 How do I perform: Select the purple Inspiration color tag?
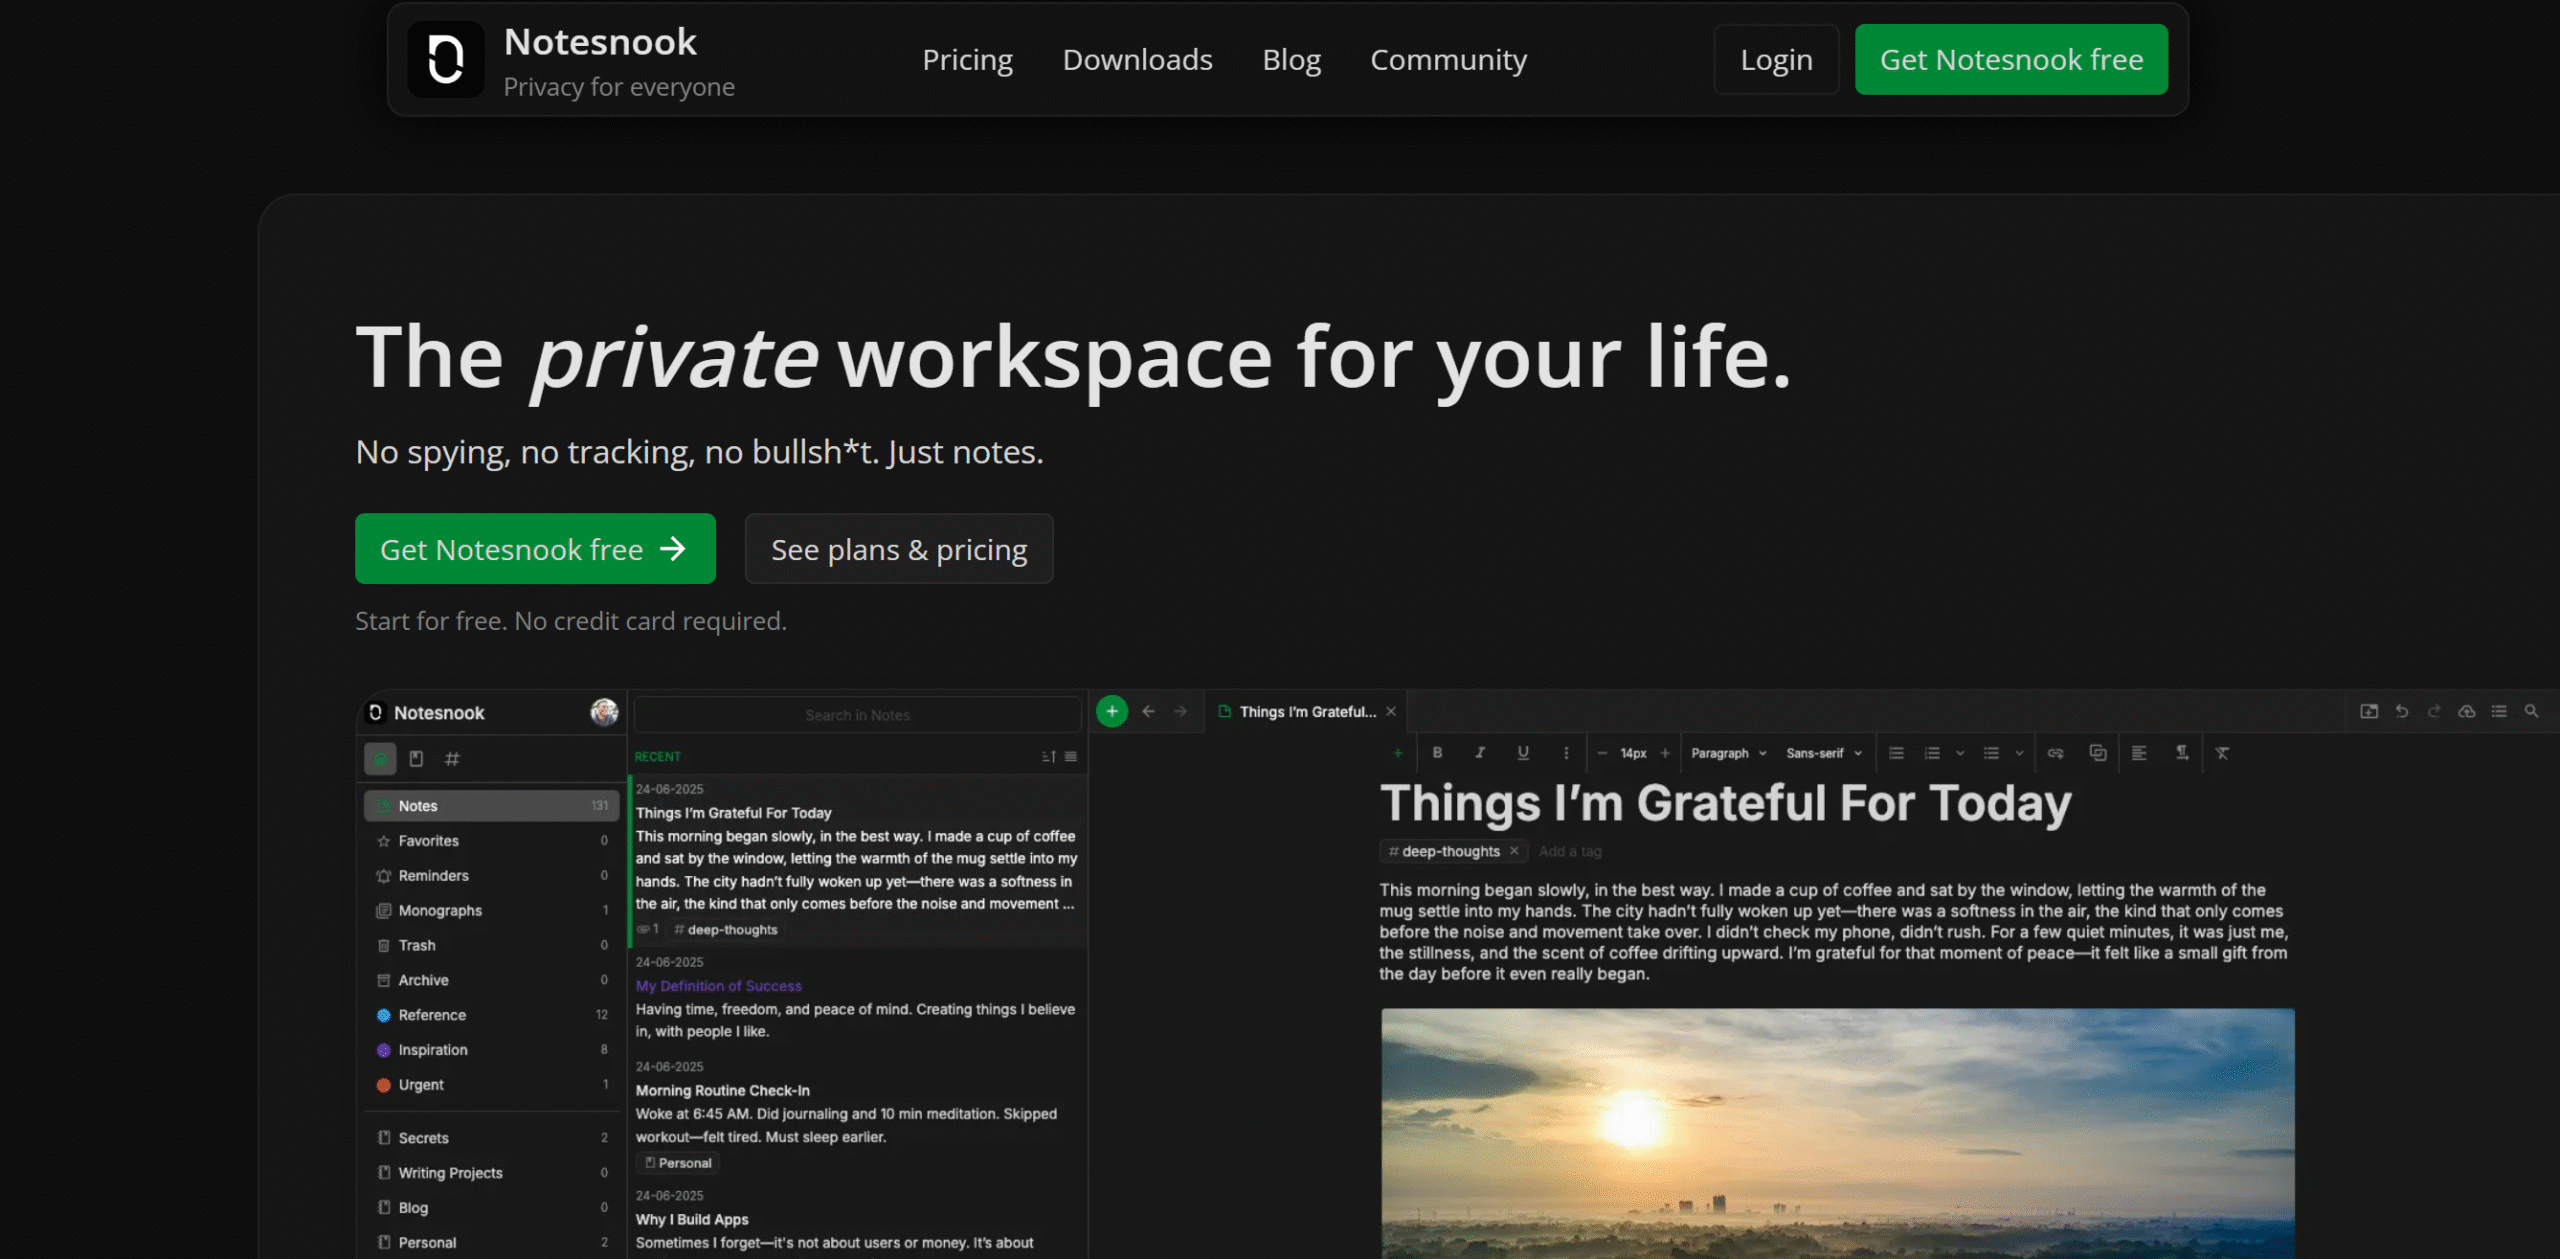tap(491, 1050)
